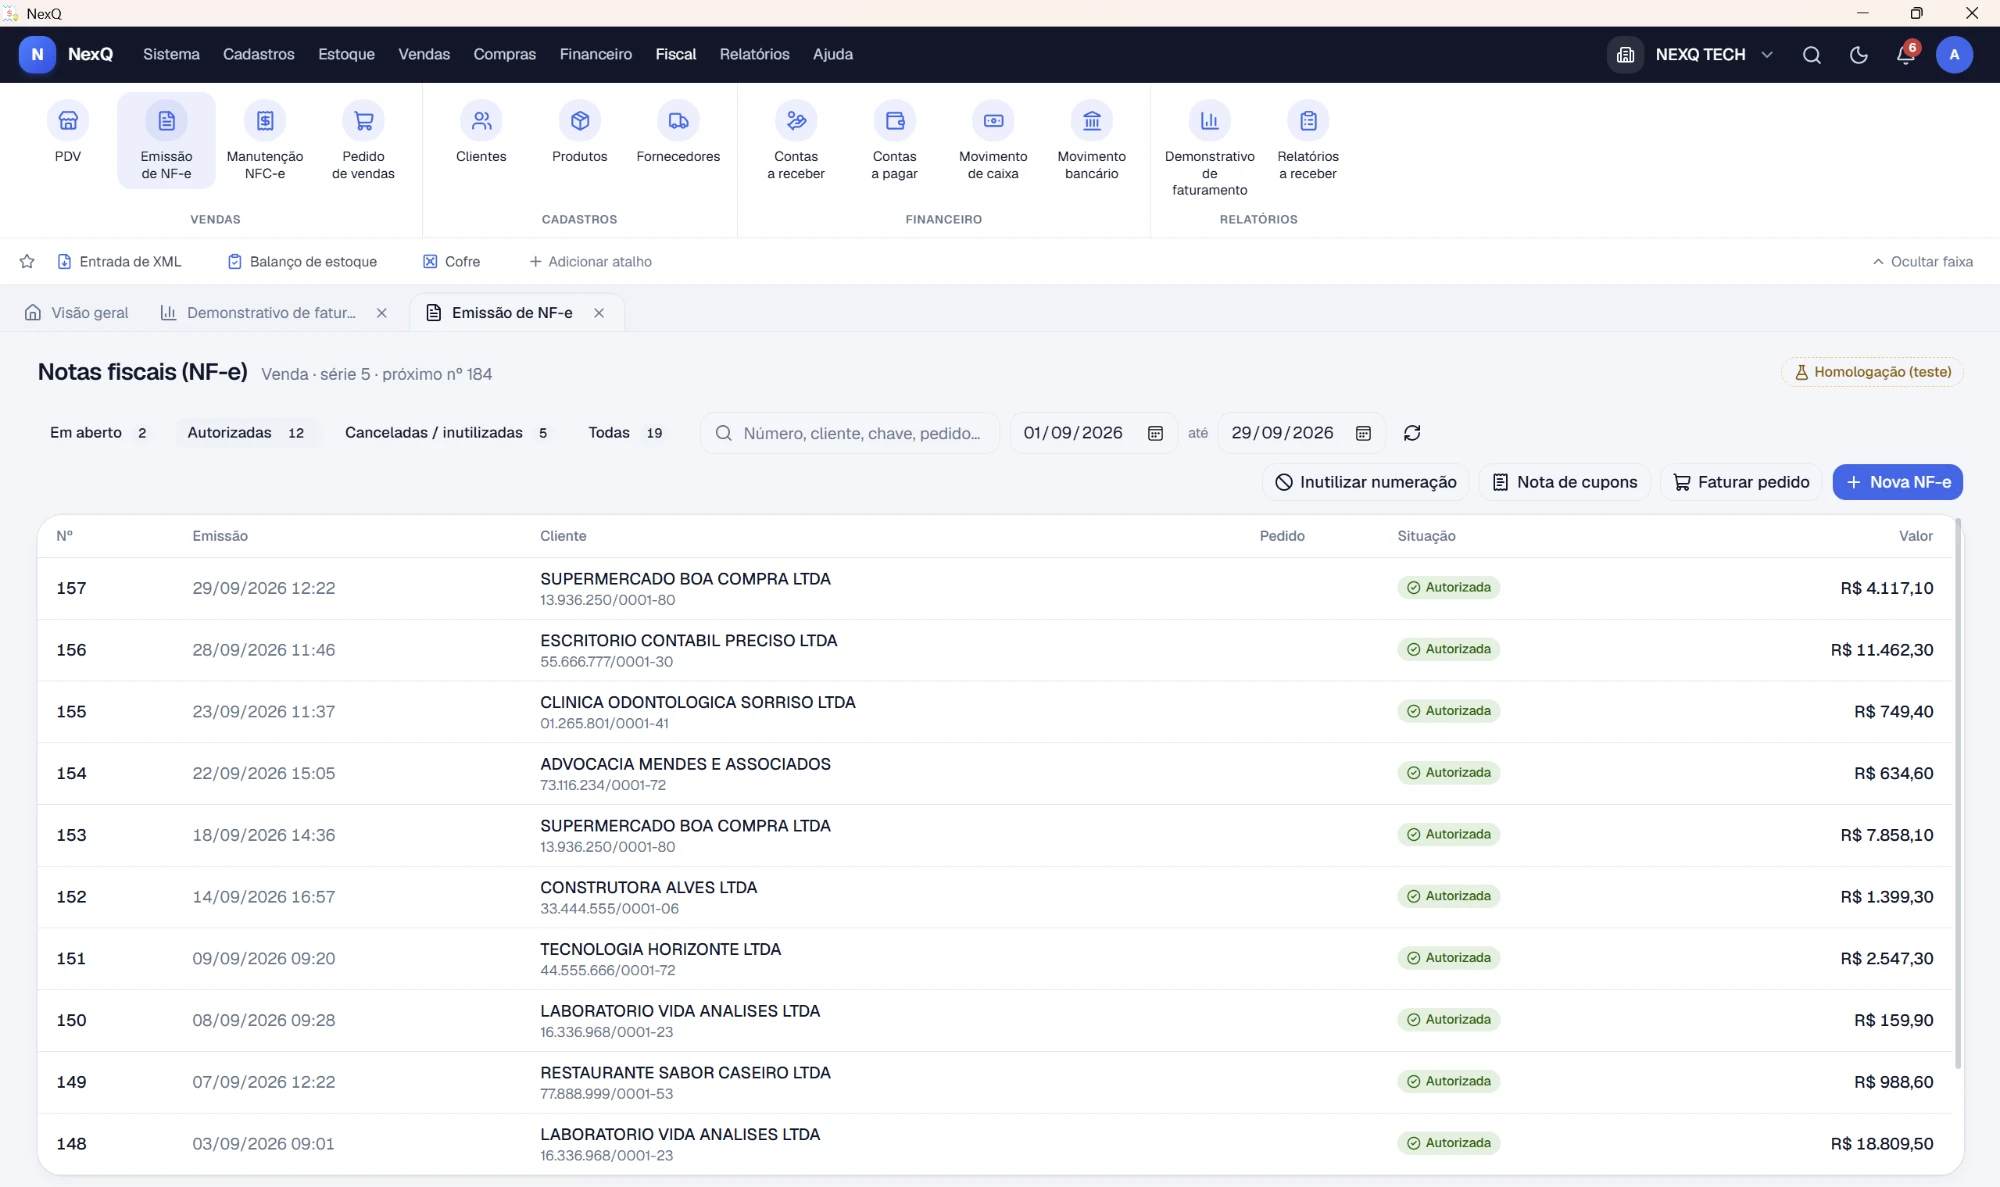Click the invoice search input field
Image resolution: width=2000 pixels, height=1187 pixels.
[x=850, y=433]
